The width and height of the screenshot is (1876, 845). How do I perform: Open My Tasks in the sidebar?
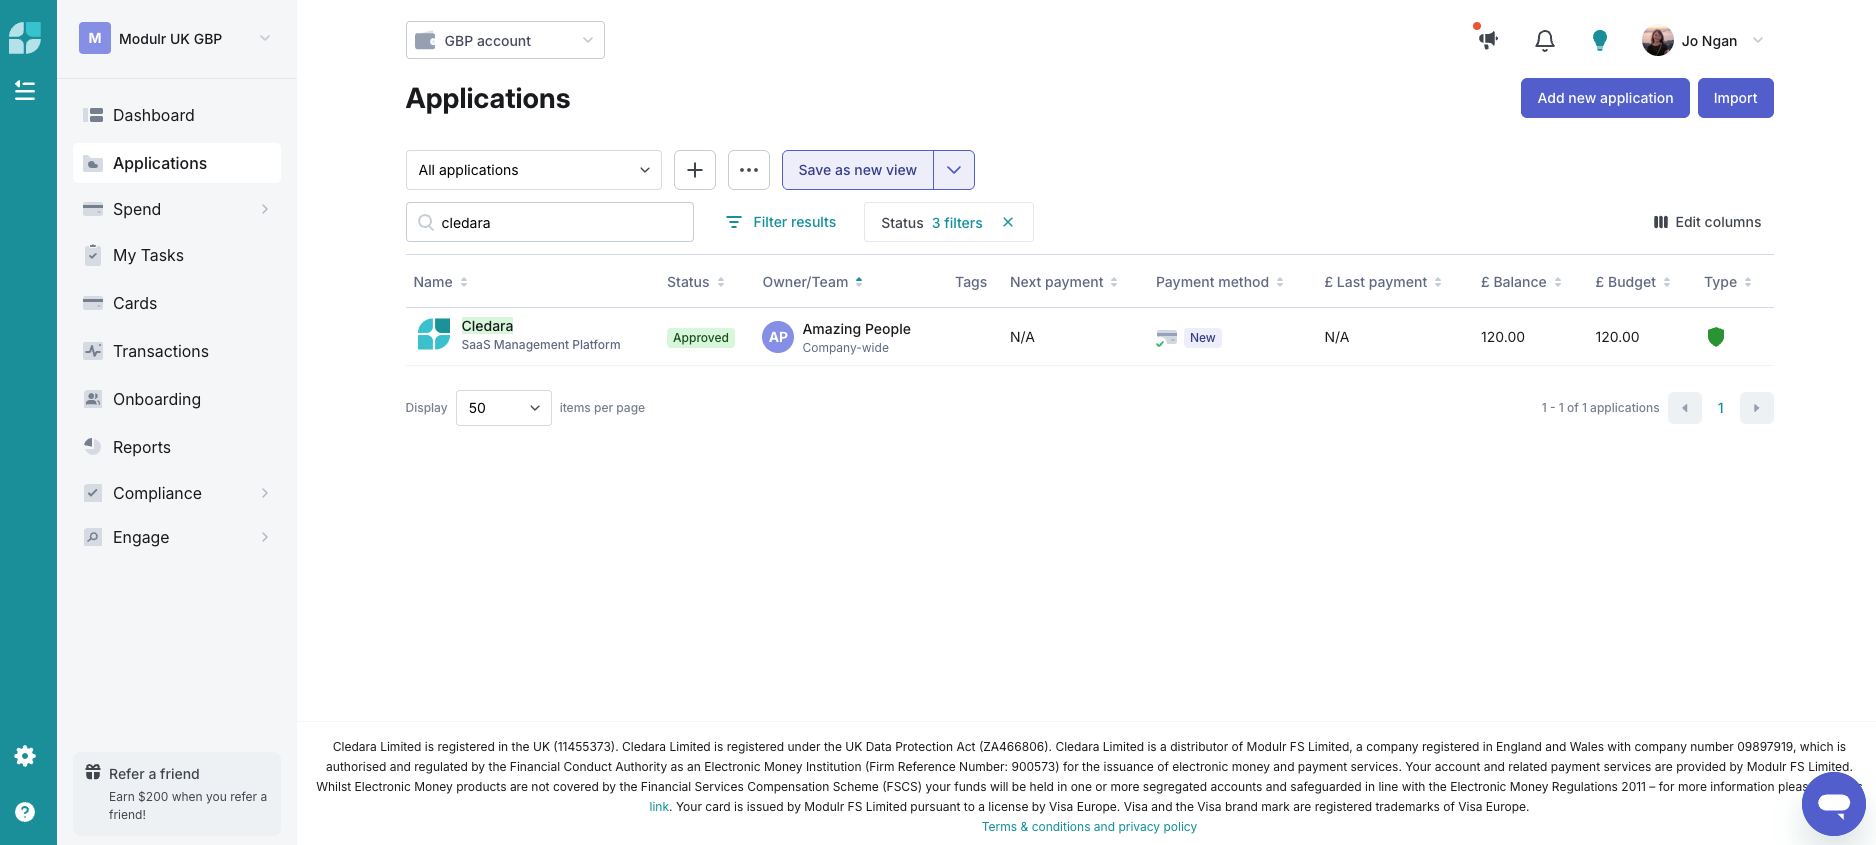coord(177,255)
